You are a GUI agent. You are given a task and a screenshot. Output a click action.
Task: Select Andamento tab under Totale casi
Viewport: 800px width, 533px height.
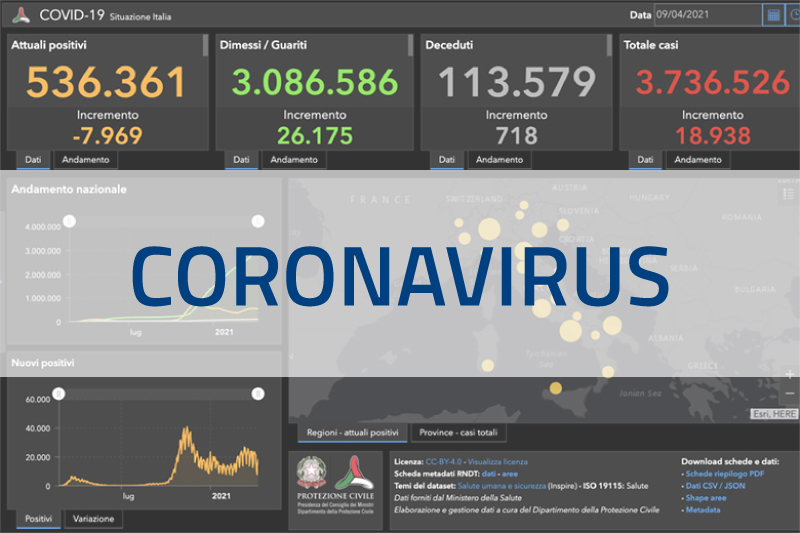tap(698, 160)
